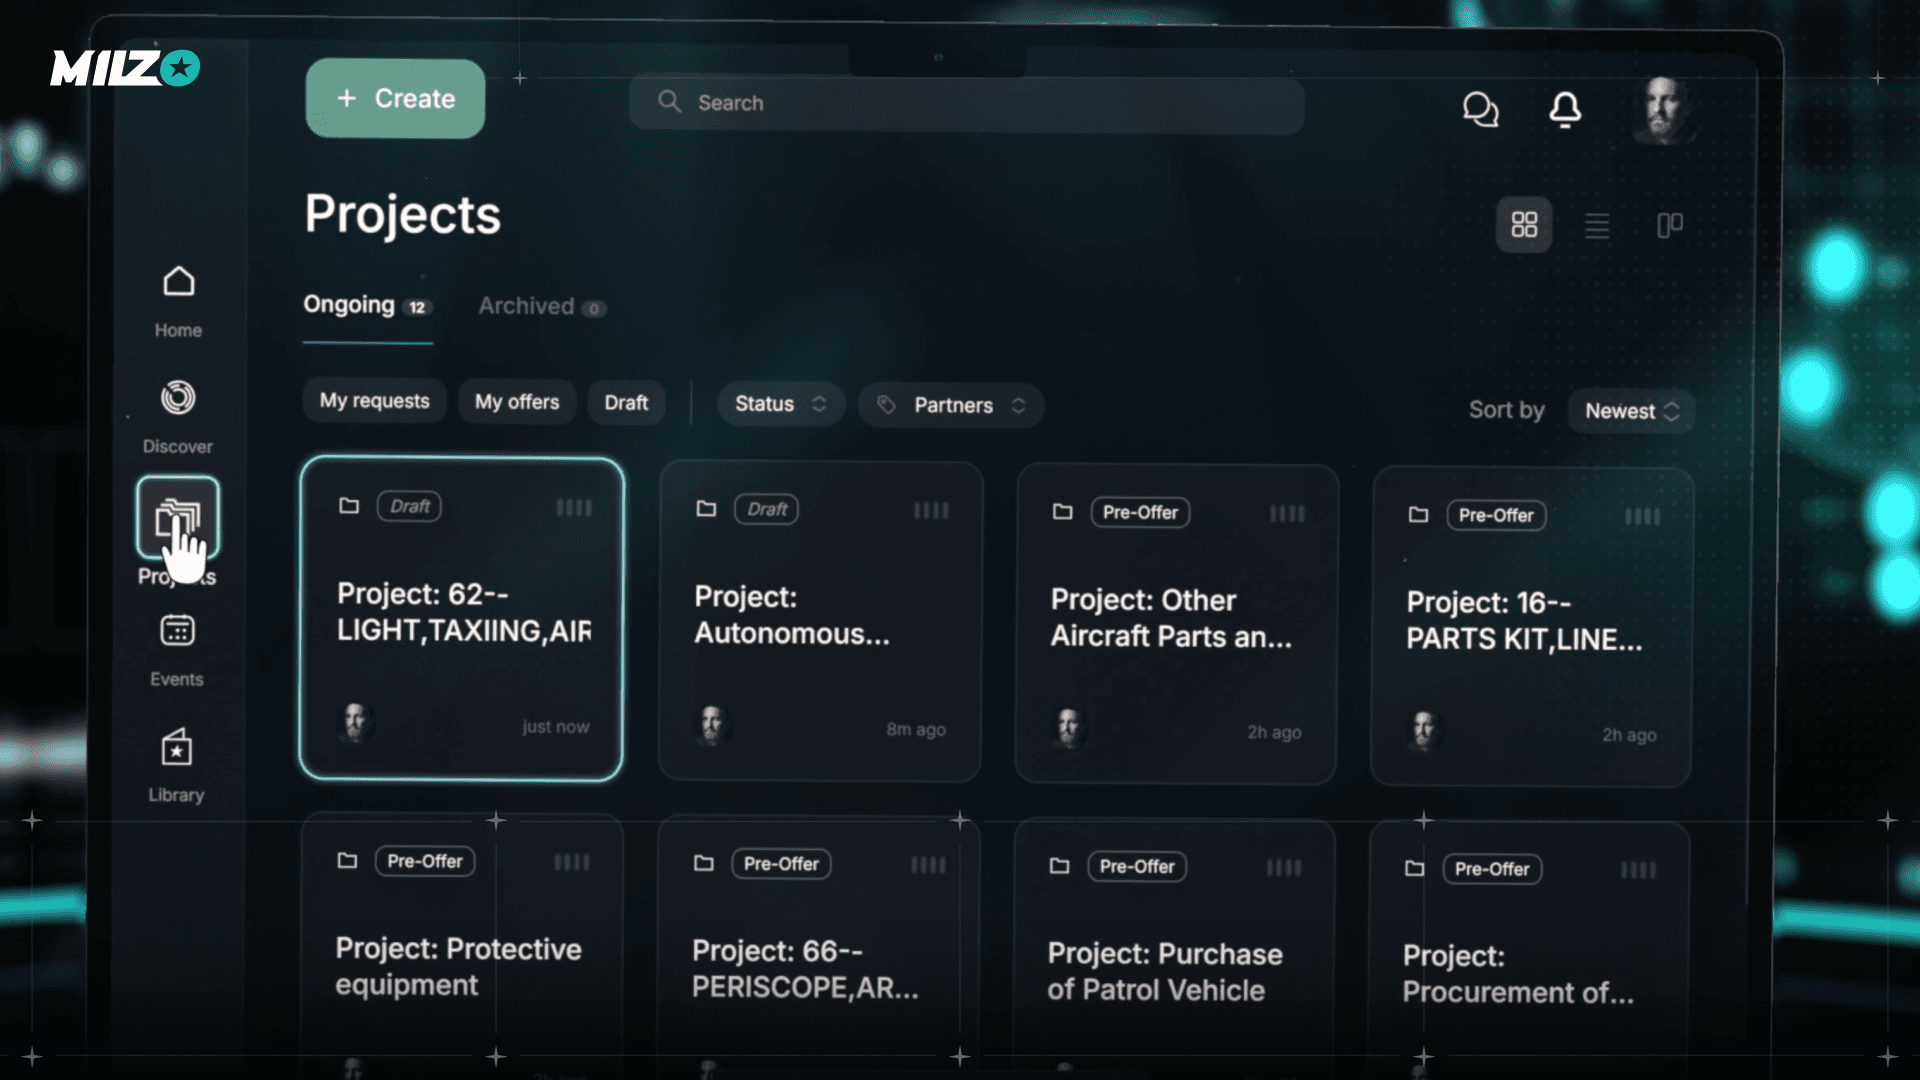
Task: Open the Status filter dropdown
Action: coord(780,404)
